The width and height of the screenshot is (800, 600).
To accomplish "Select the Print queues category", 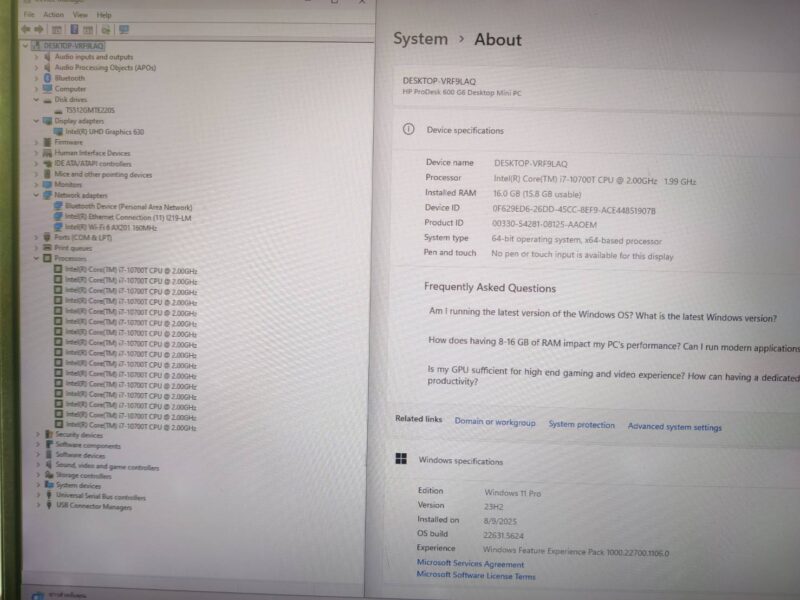I will (x=73, y=248).
